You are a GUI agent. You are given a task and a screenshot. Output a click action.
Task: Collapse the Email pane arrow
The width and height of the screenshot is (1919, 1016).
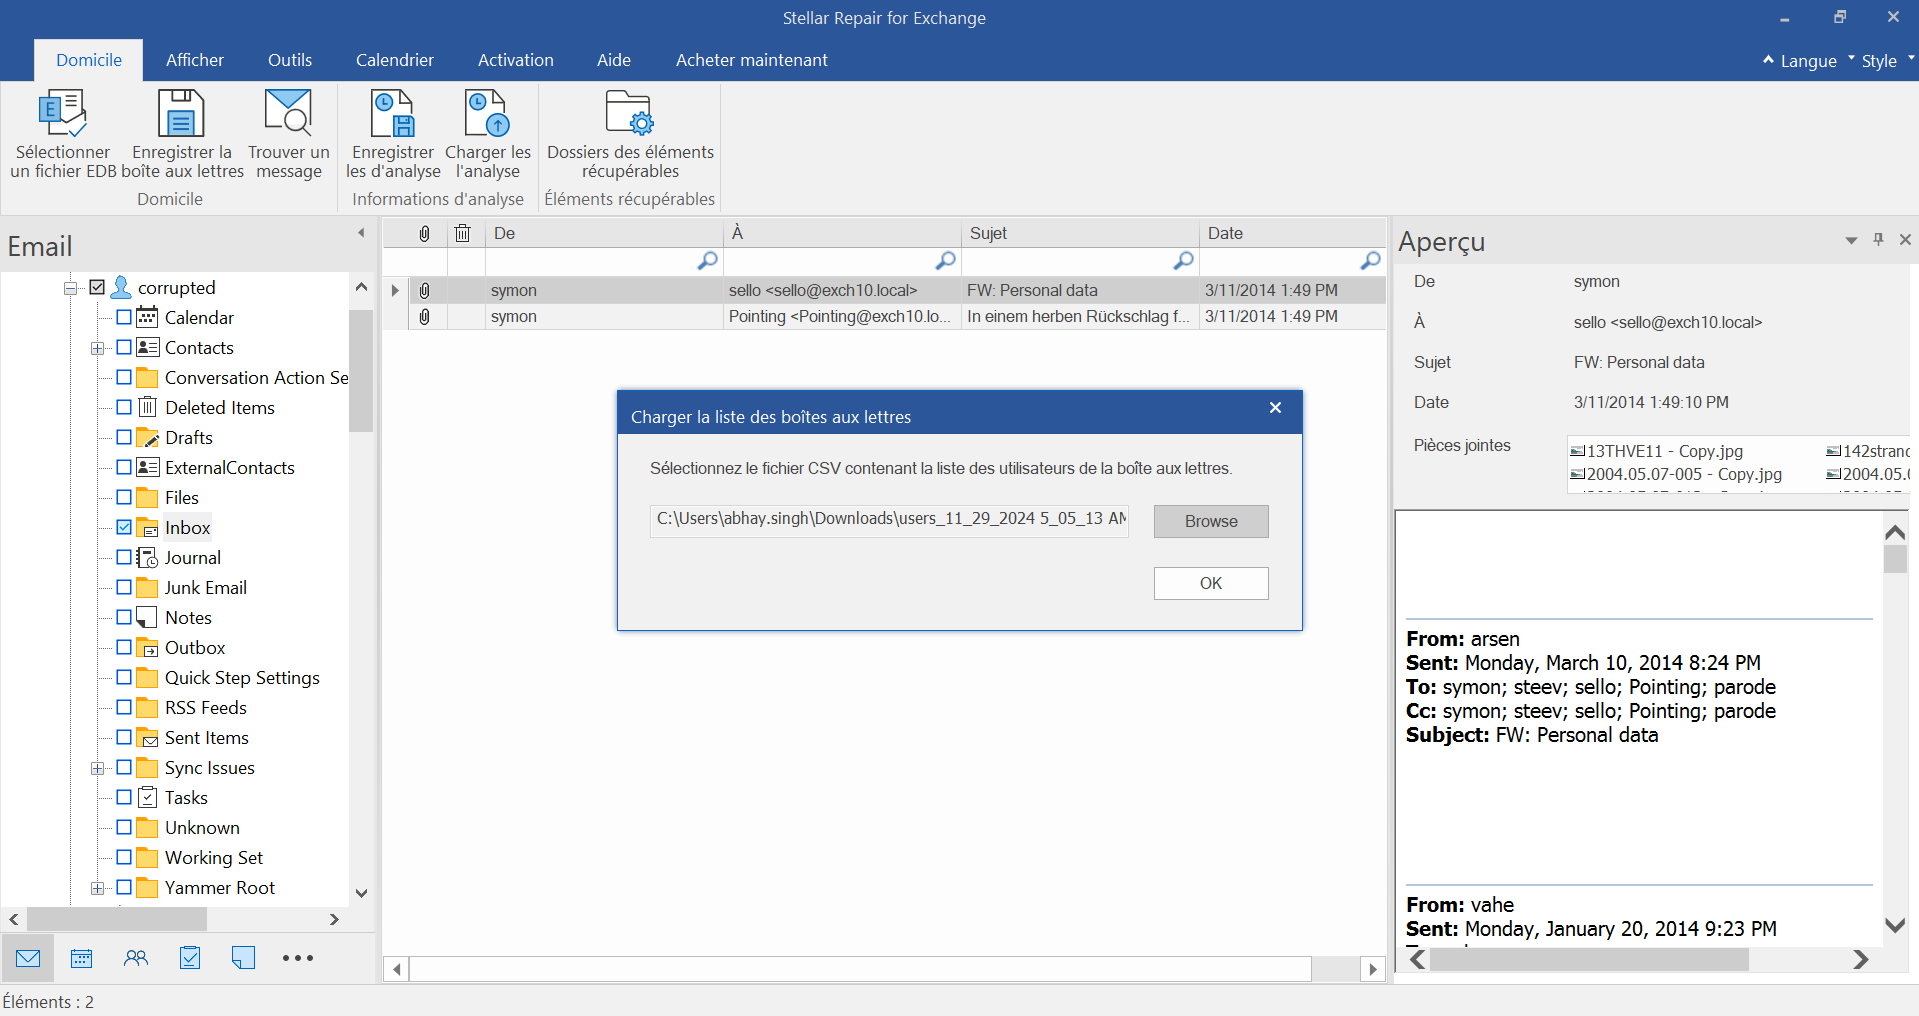coord(361,233)
